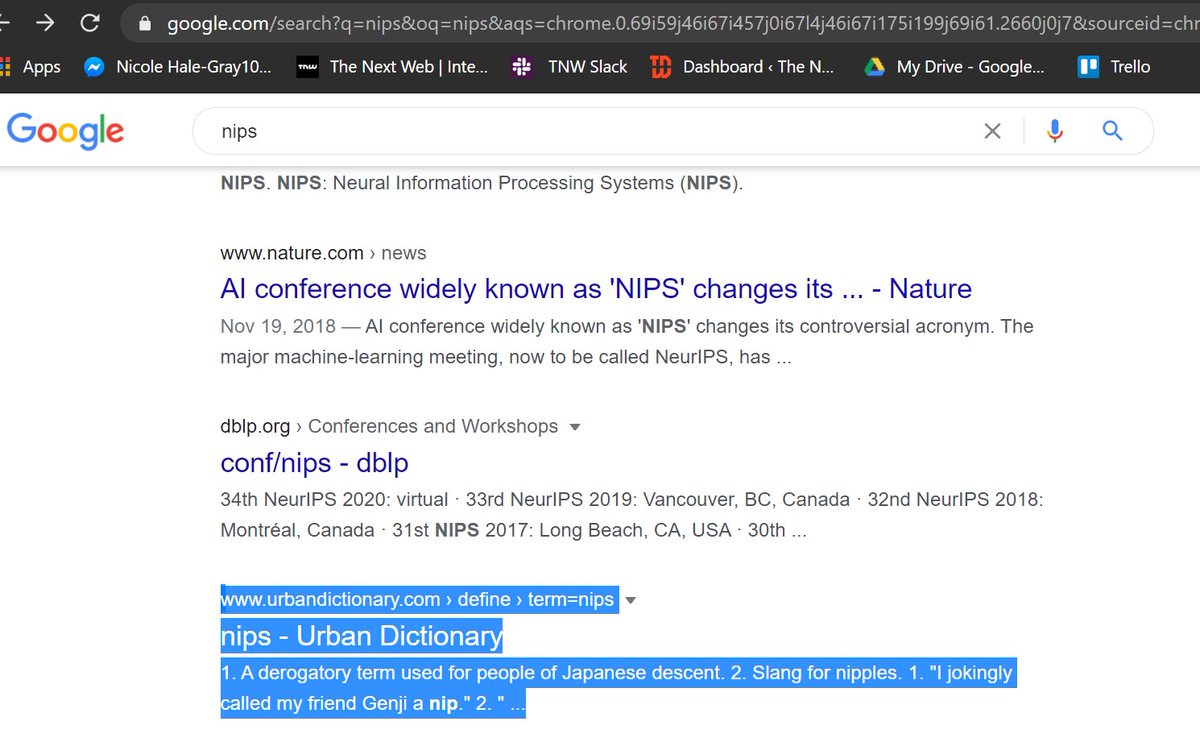The width and height of the screenshot is (1200, 734).
Task: Click the browser forward arrow
Action: pos(45,22)
